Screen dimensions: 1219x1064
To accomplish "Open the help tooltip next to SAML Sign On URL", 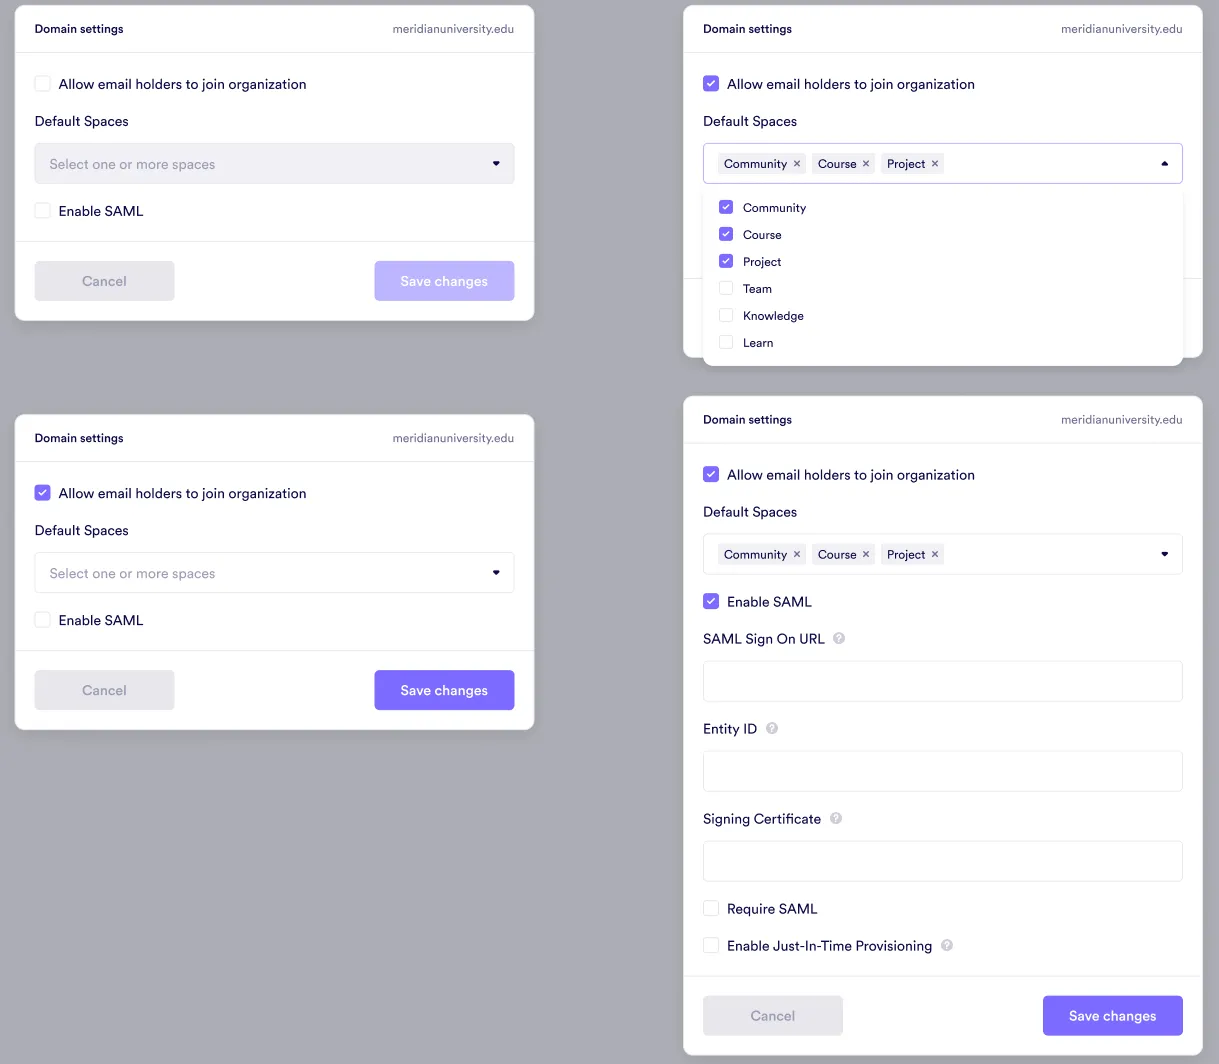I will pyautogui.click(x=838, y=638).
